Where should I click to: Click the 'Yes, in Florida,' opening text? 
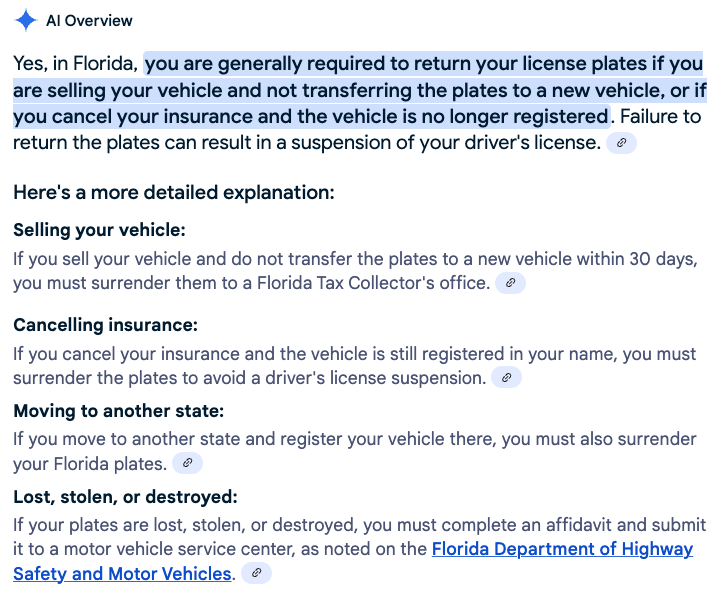[x=75, y=64]
